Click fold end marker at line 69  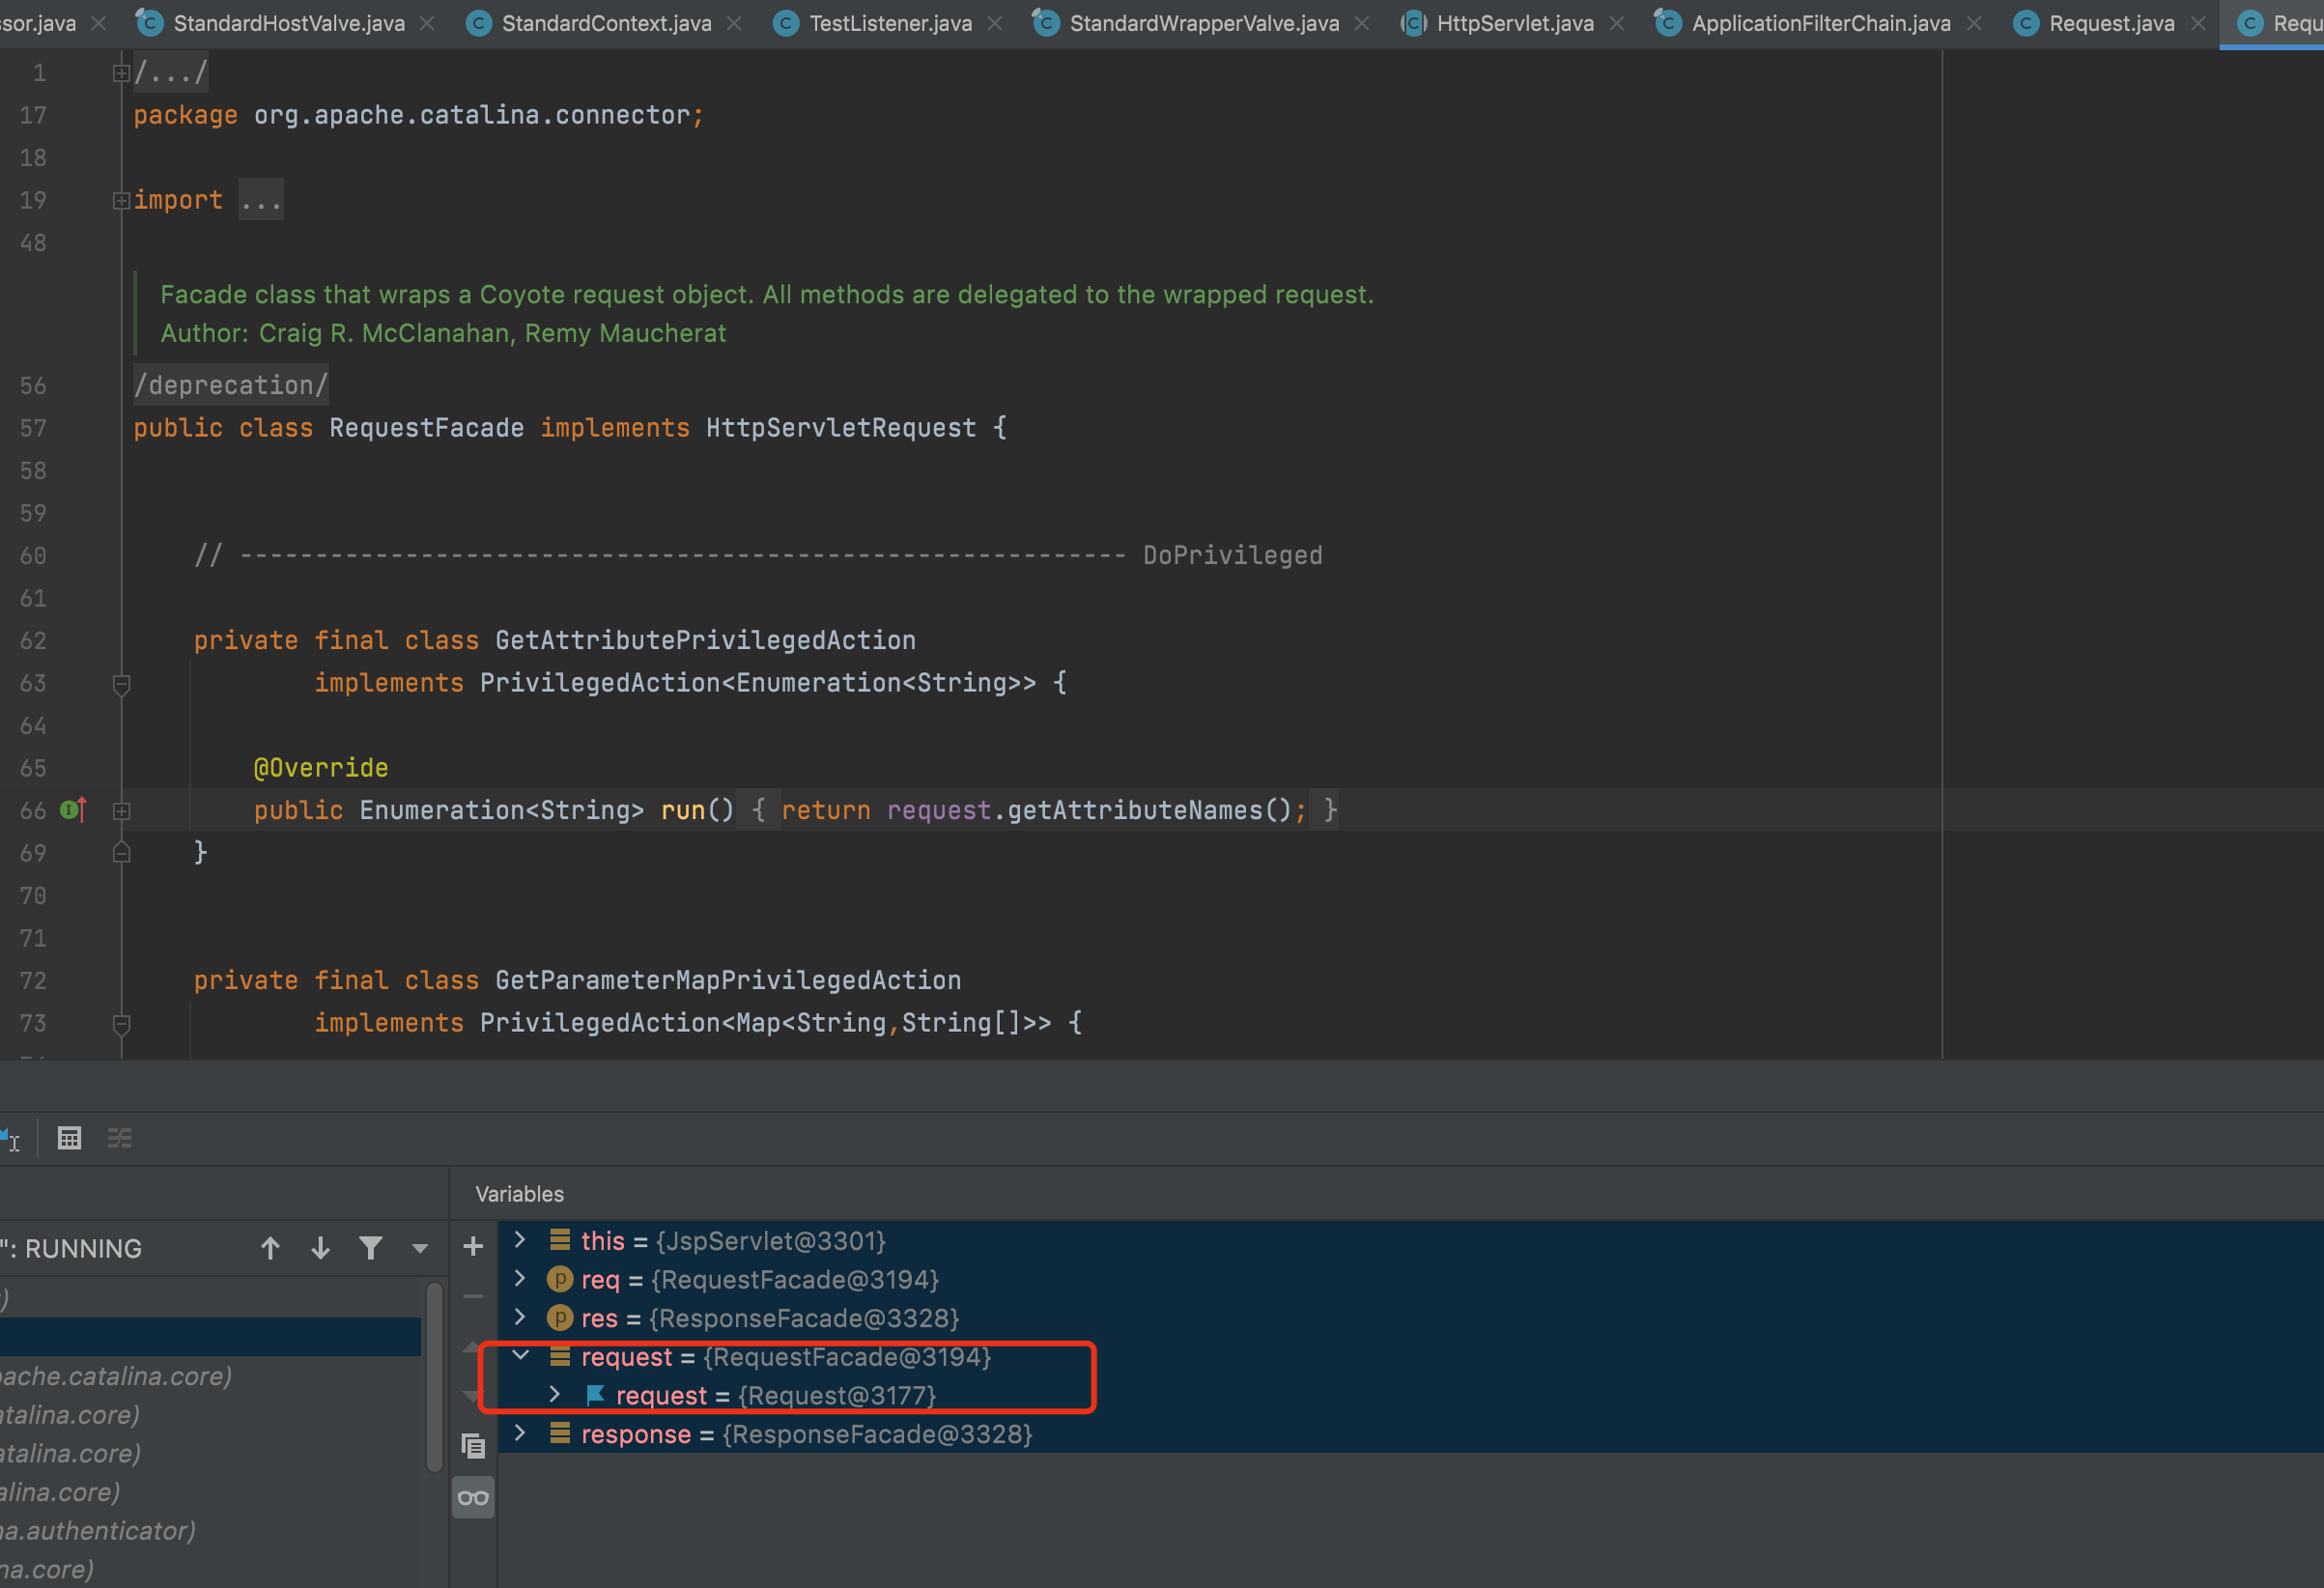tap(121, 852)
